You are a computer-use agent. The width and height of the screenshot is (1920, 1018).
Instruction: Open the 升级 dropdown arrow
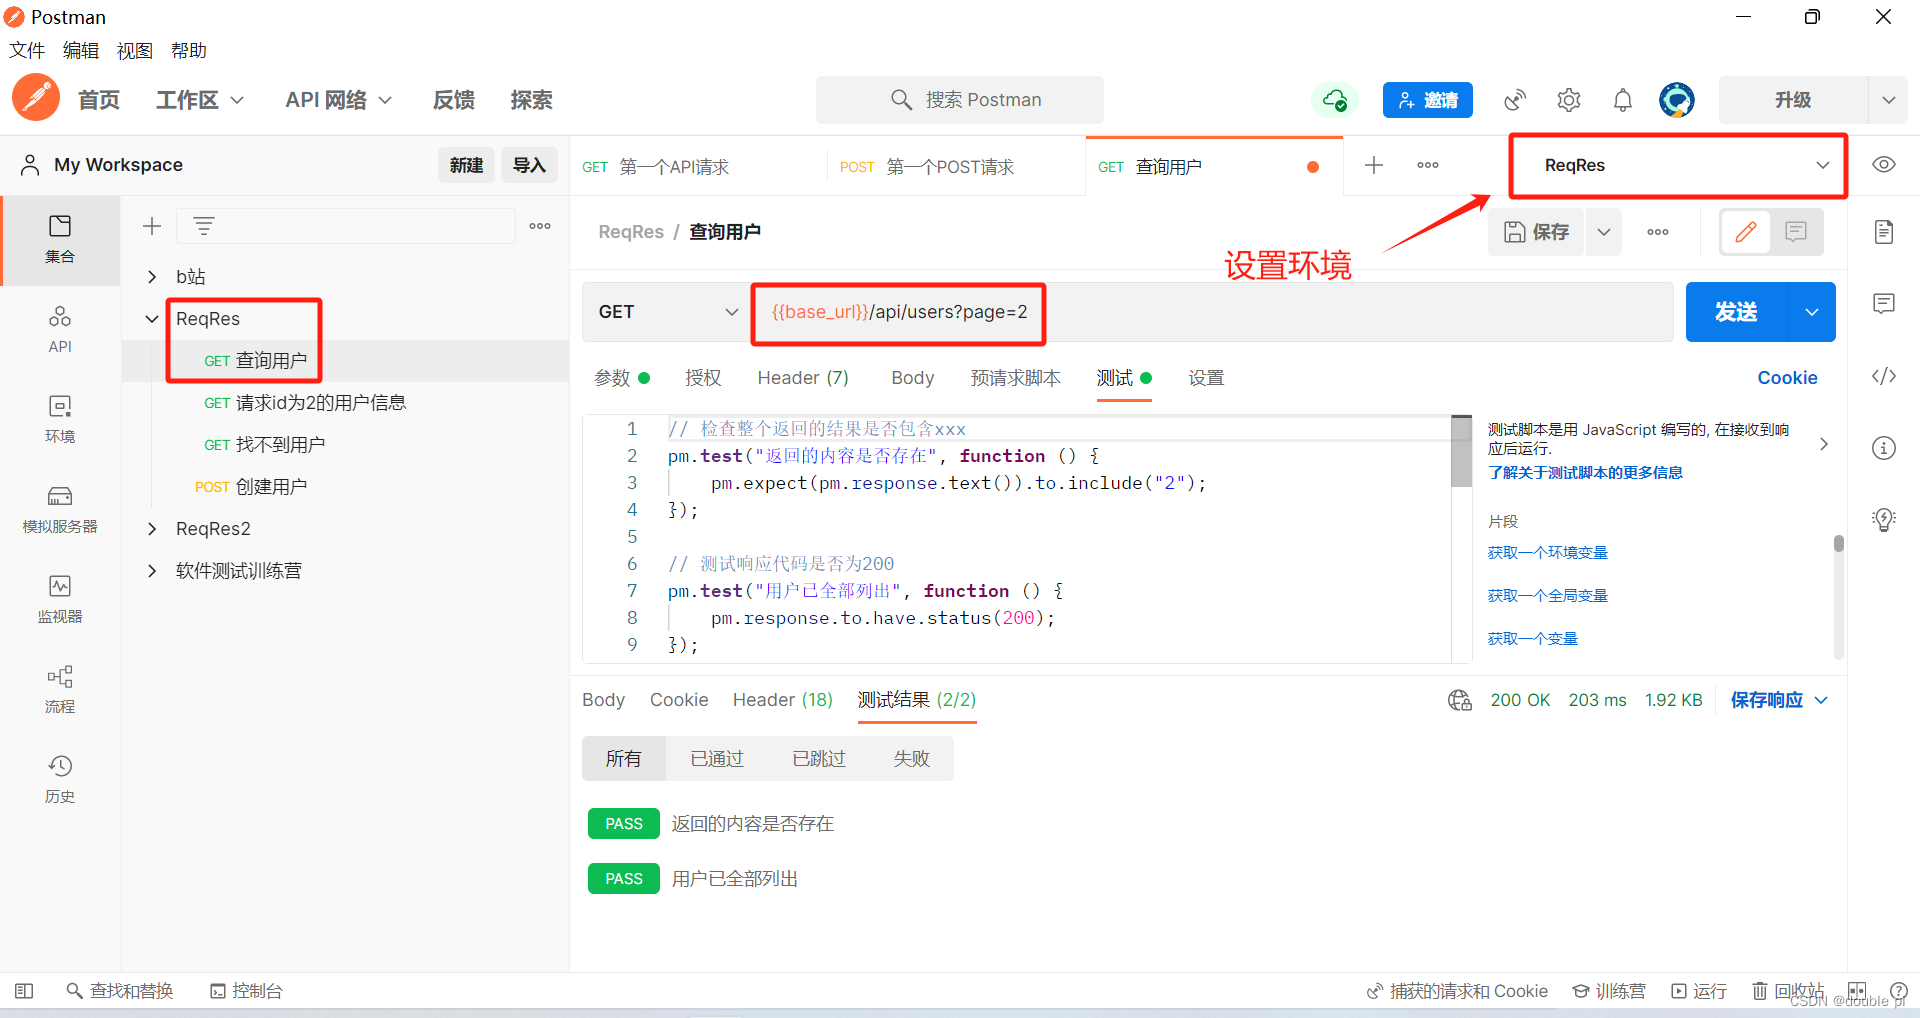point(1888,100)
